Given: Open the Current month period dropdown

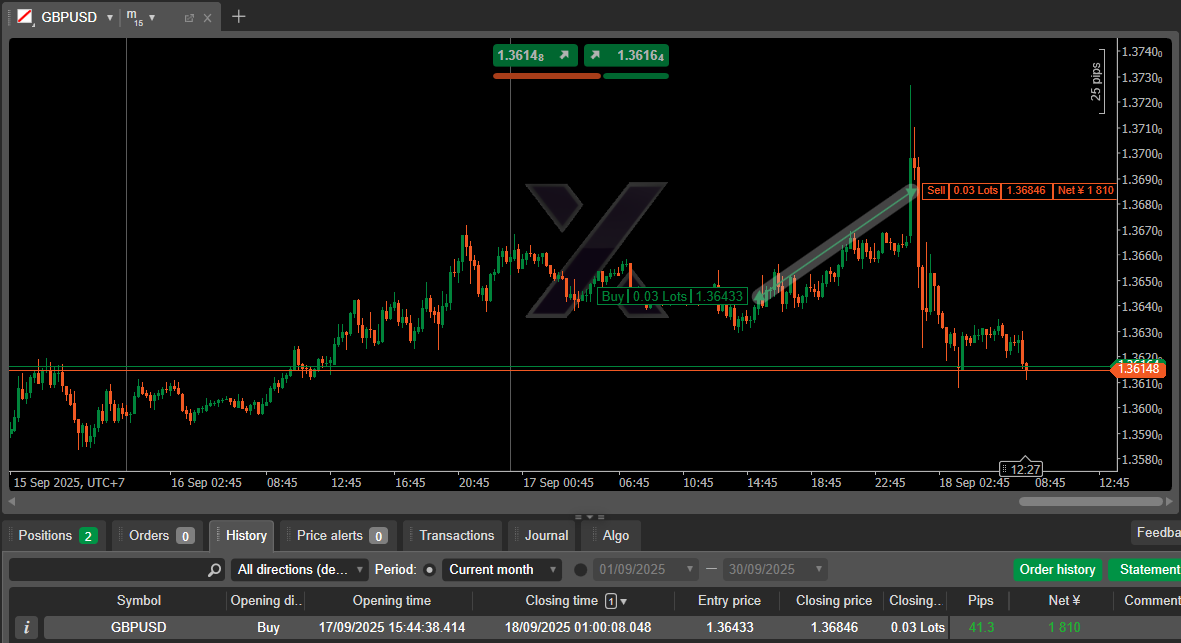Looking at the screenshot, I should tap(501, 570).
